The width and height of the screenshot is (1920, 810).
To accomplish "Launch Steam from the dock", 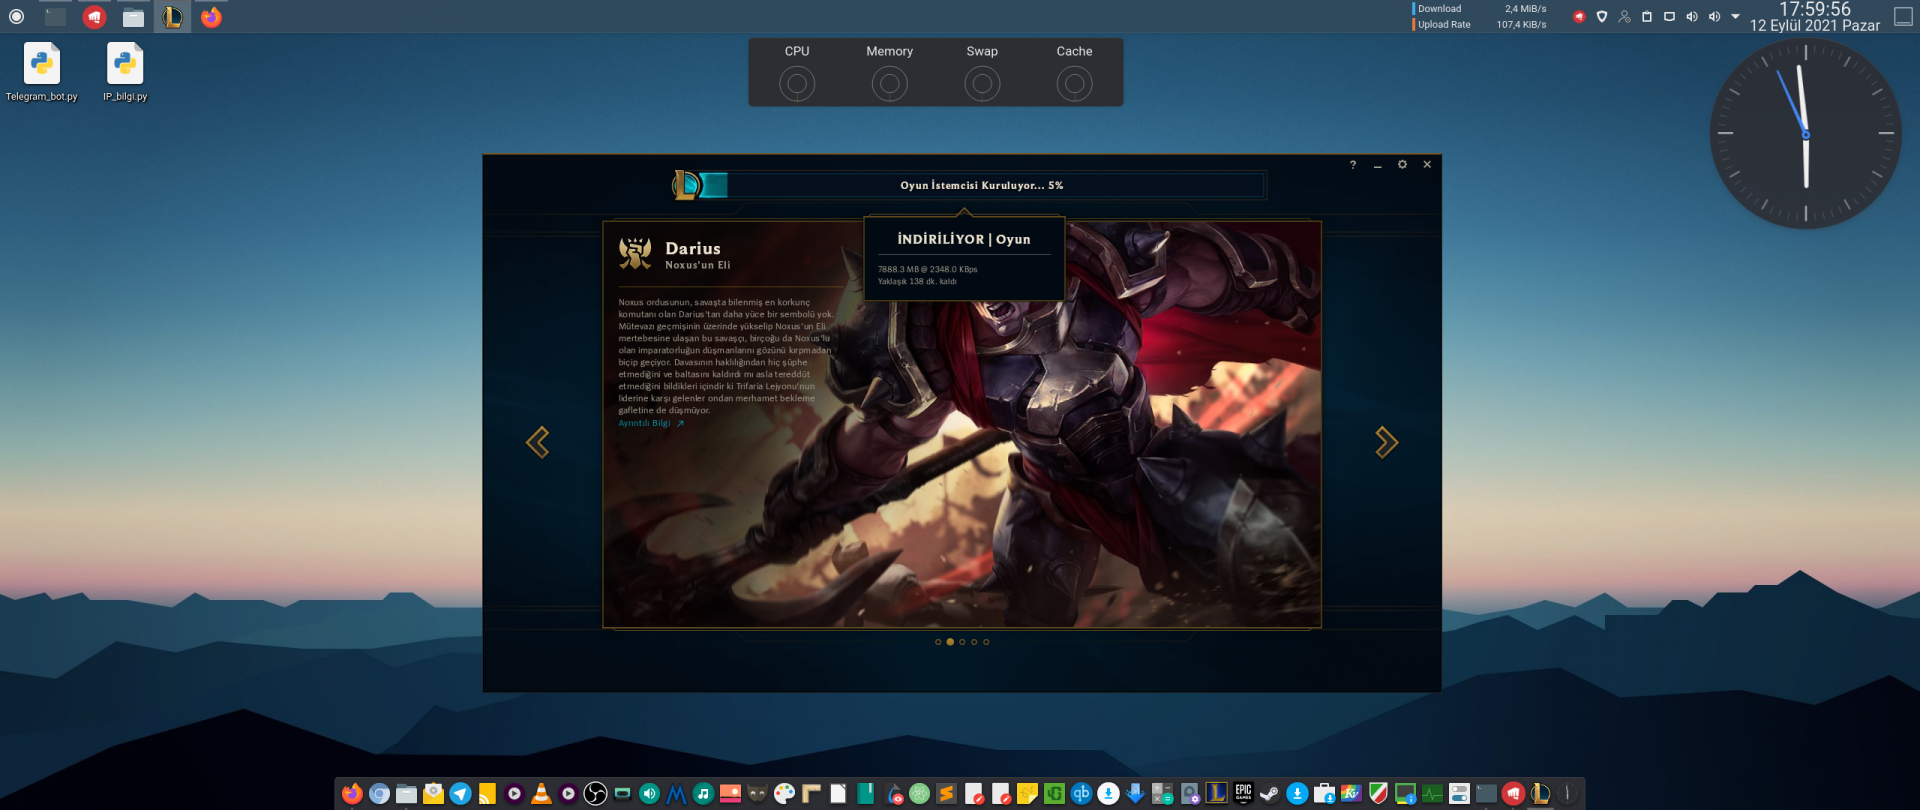I will tap(1270, 794).
